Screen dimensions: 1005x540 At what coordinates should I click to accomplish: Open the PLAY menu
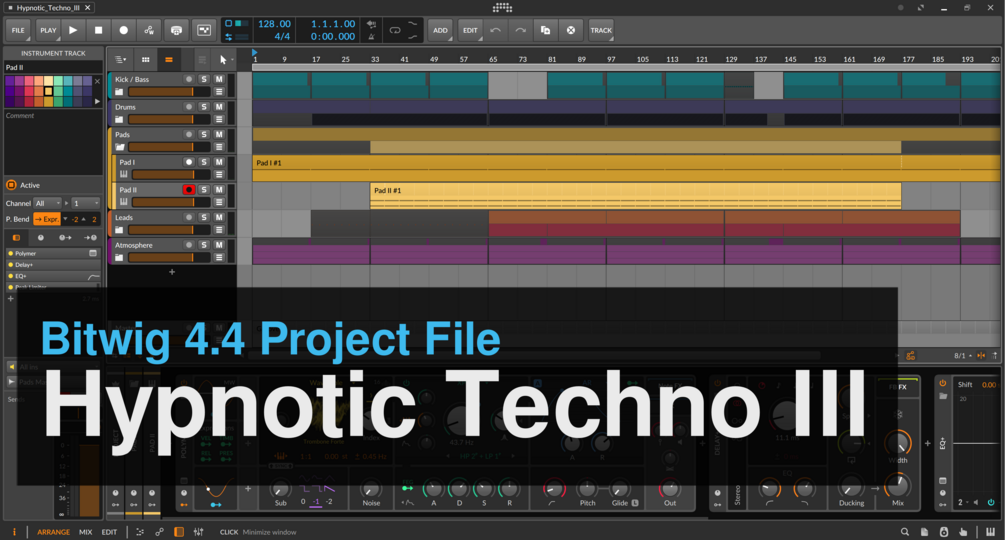[x=48, y=30]
